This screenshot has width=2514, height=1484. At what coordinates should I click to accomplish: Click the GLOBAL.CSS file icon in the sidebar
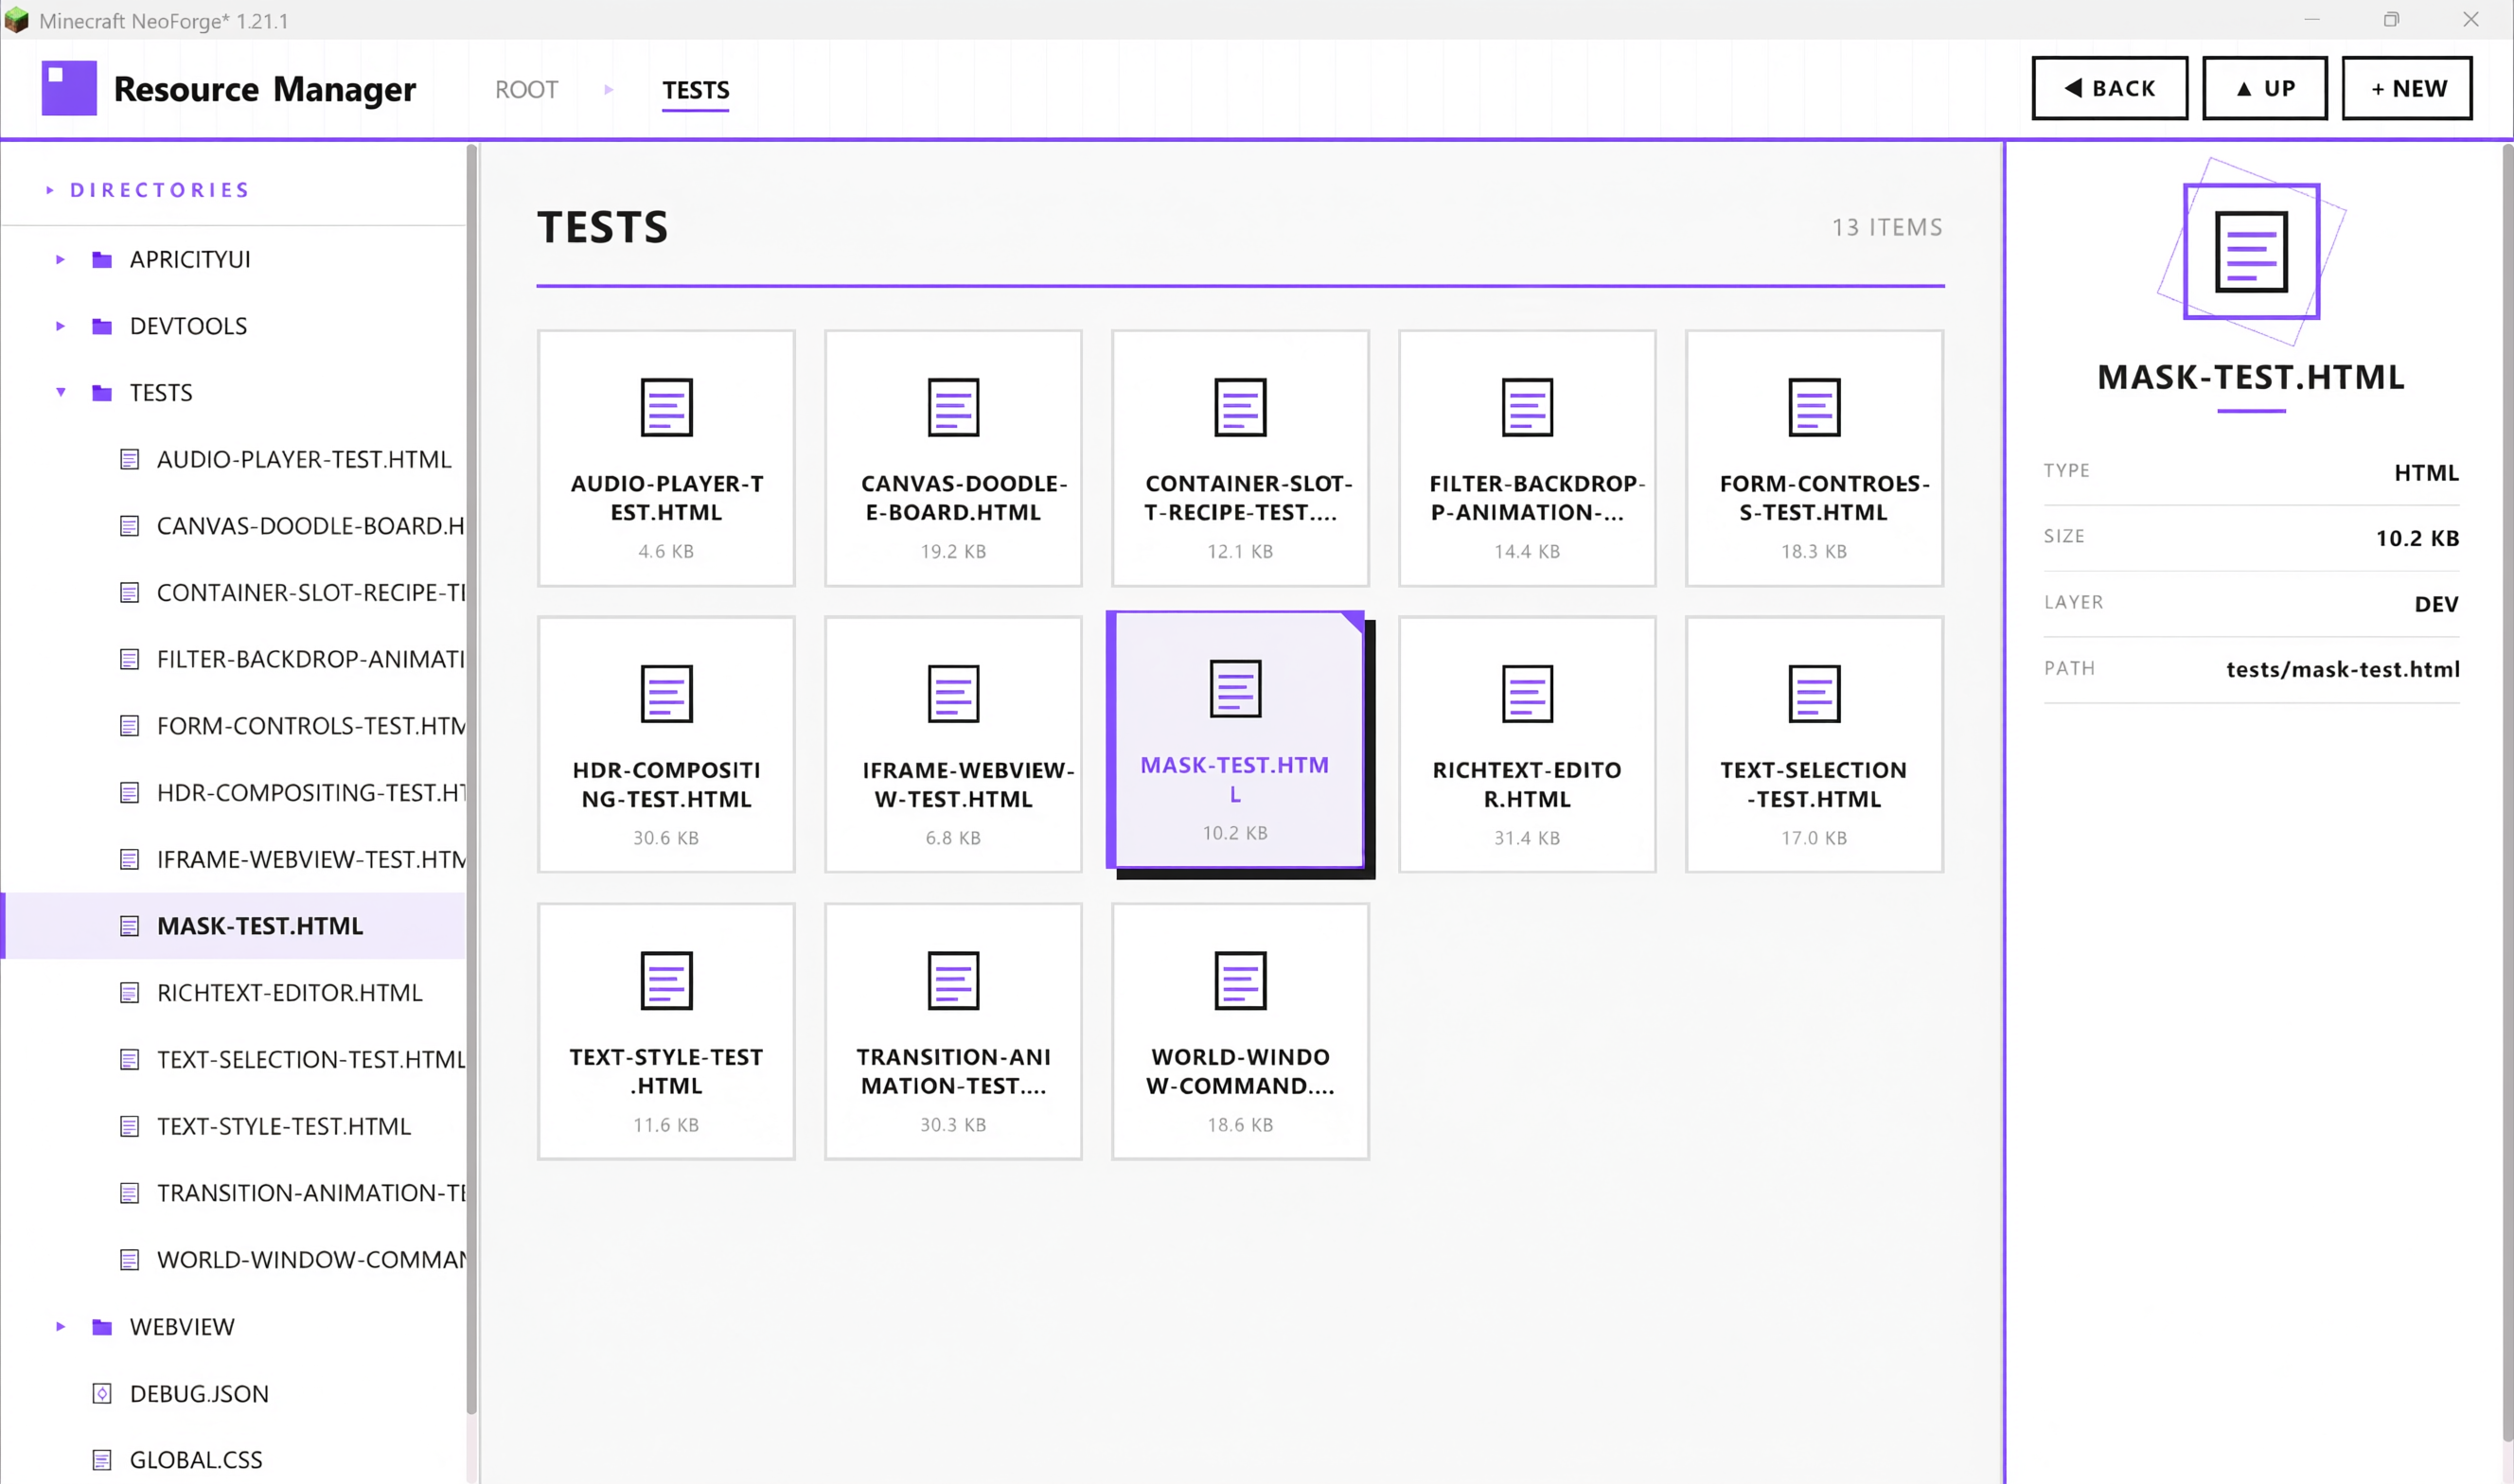pos(102,1460)
